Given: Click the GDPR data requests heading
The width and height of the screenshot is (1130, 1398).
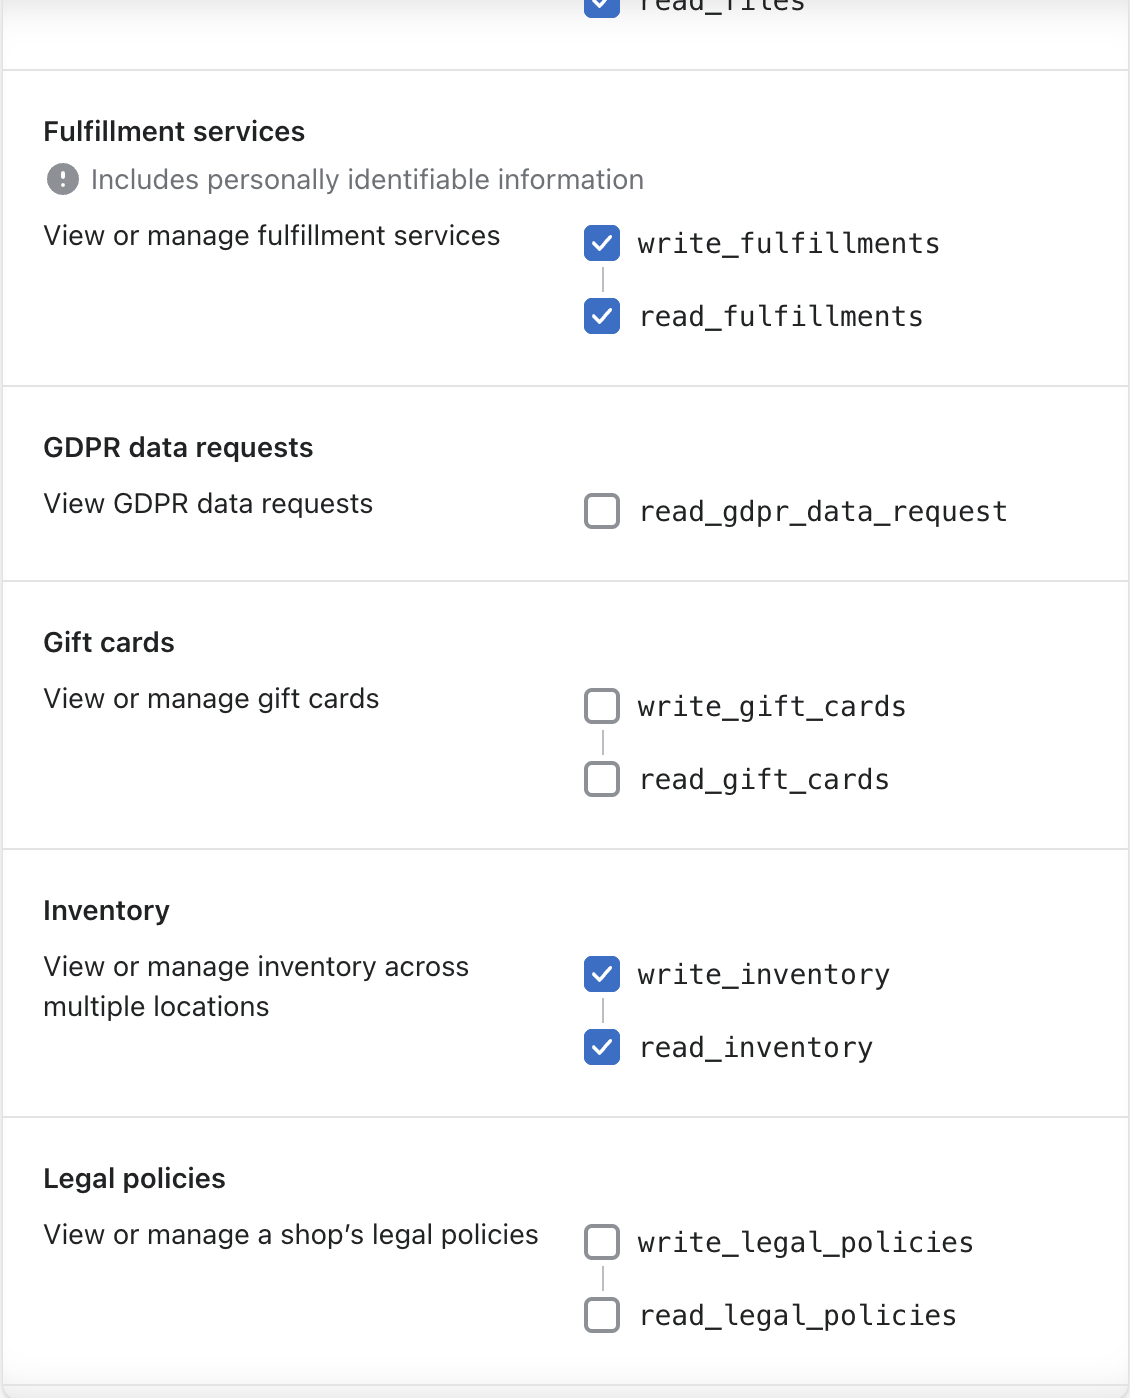Looking at the screenshot, I should (178, 448).
